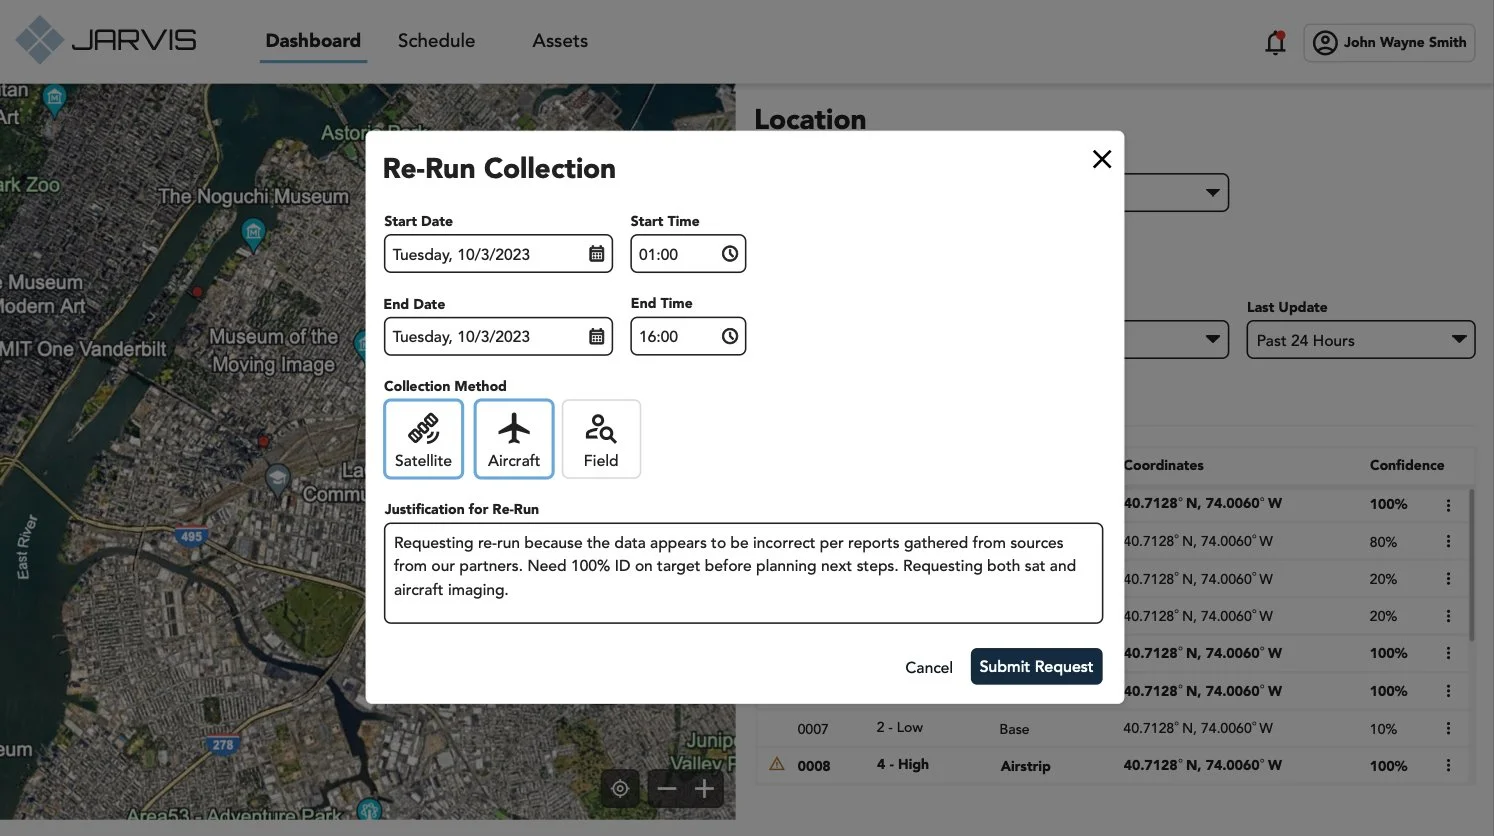The width and height of the screenshot is (1494, 836).
Task: Open the End Time clock picker
Action: (x=730, y=336)
